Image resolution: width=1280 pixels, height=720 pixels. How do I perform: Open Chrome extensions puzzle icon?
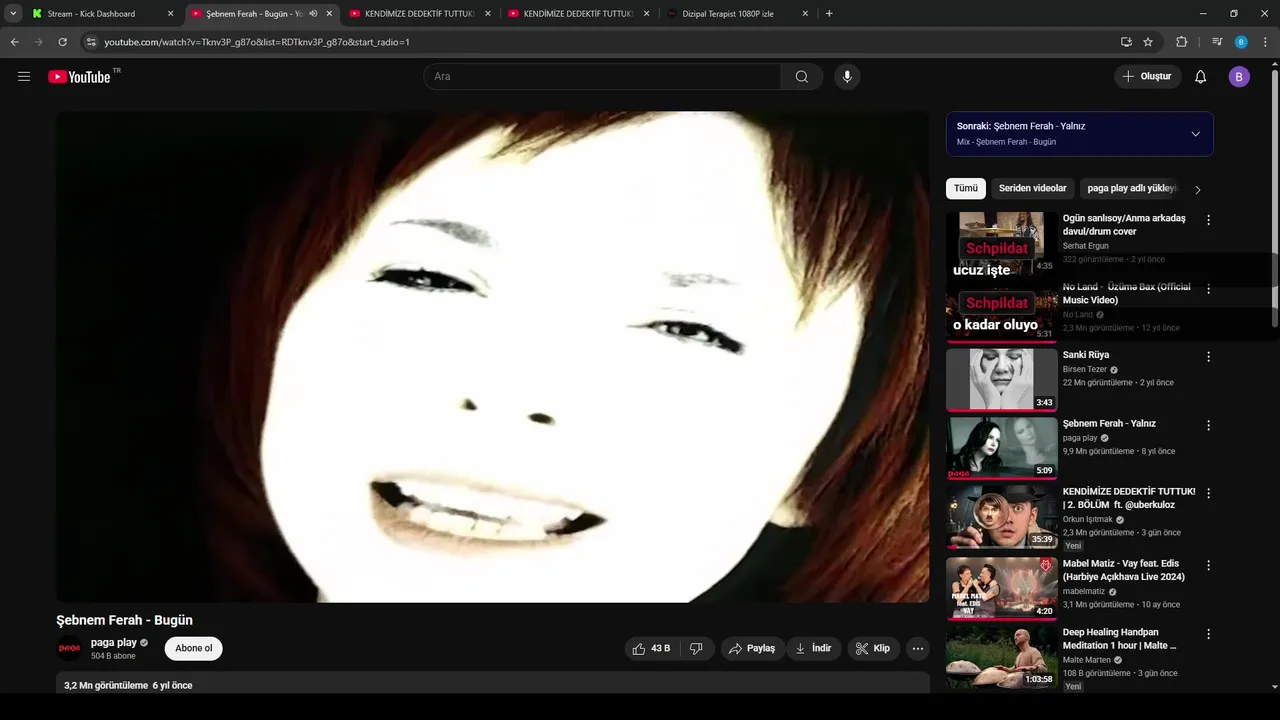pyautogui.click(x=1181, y=42)
